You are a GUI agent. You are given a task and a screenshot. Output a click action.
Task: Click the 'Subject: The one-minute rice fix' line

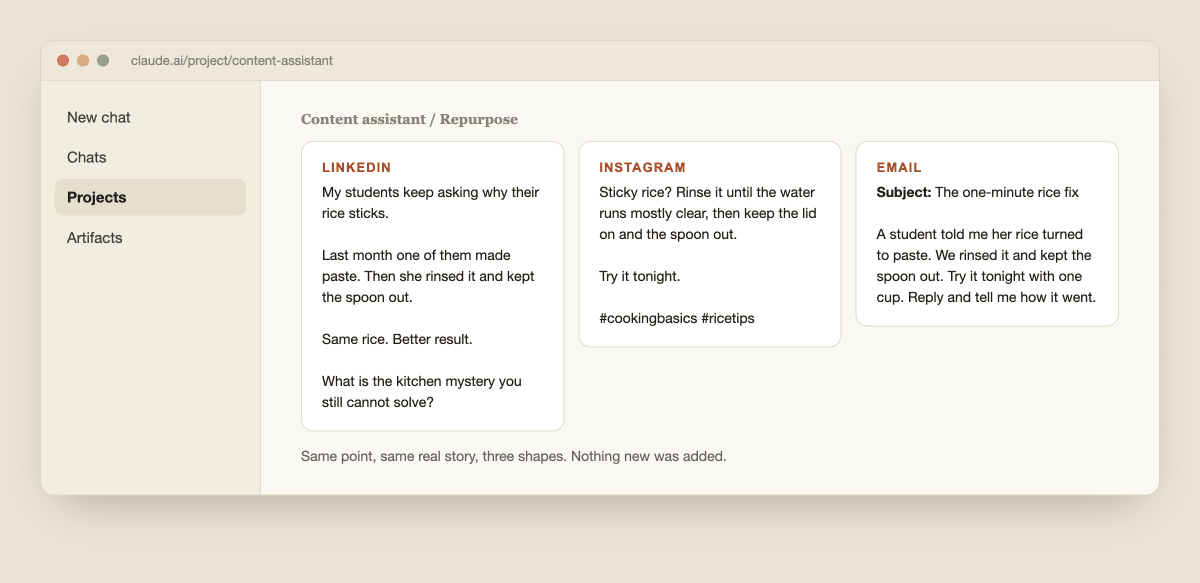coord(977,192)
